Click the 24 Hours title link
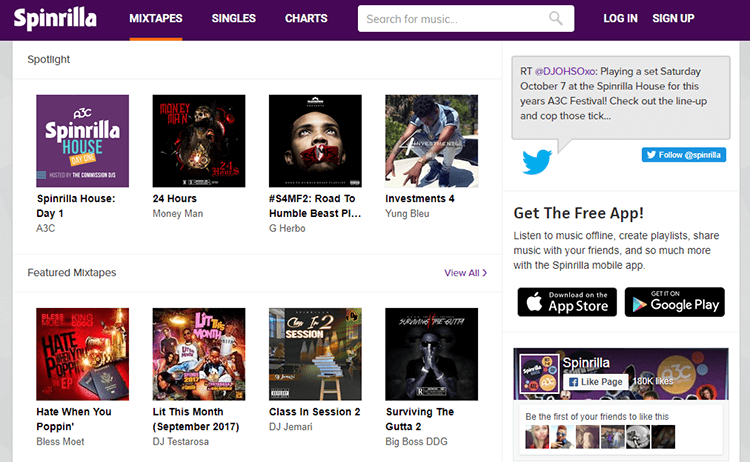Screen dimensions: 750x462 pos(175,198)
